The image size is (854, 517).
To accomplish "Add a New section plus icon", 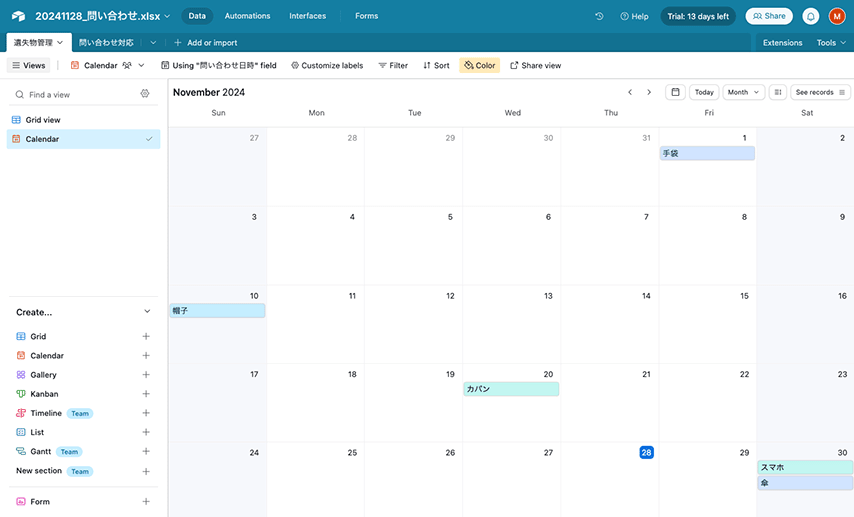I will click(x=146, y=471).
